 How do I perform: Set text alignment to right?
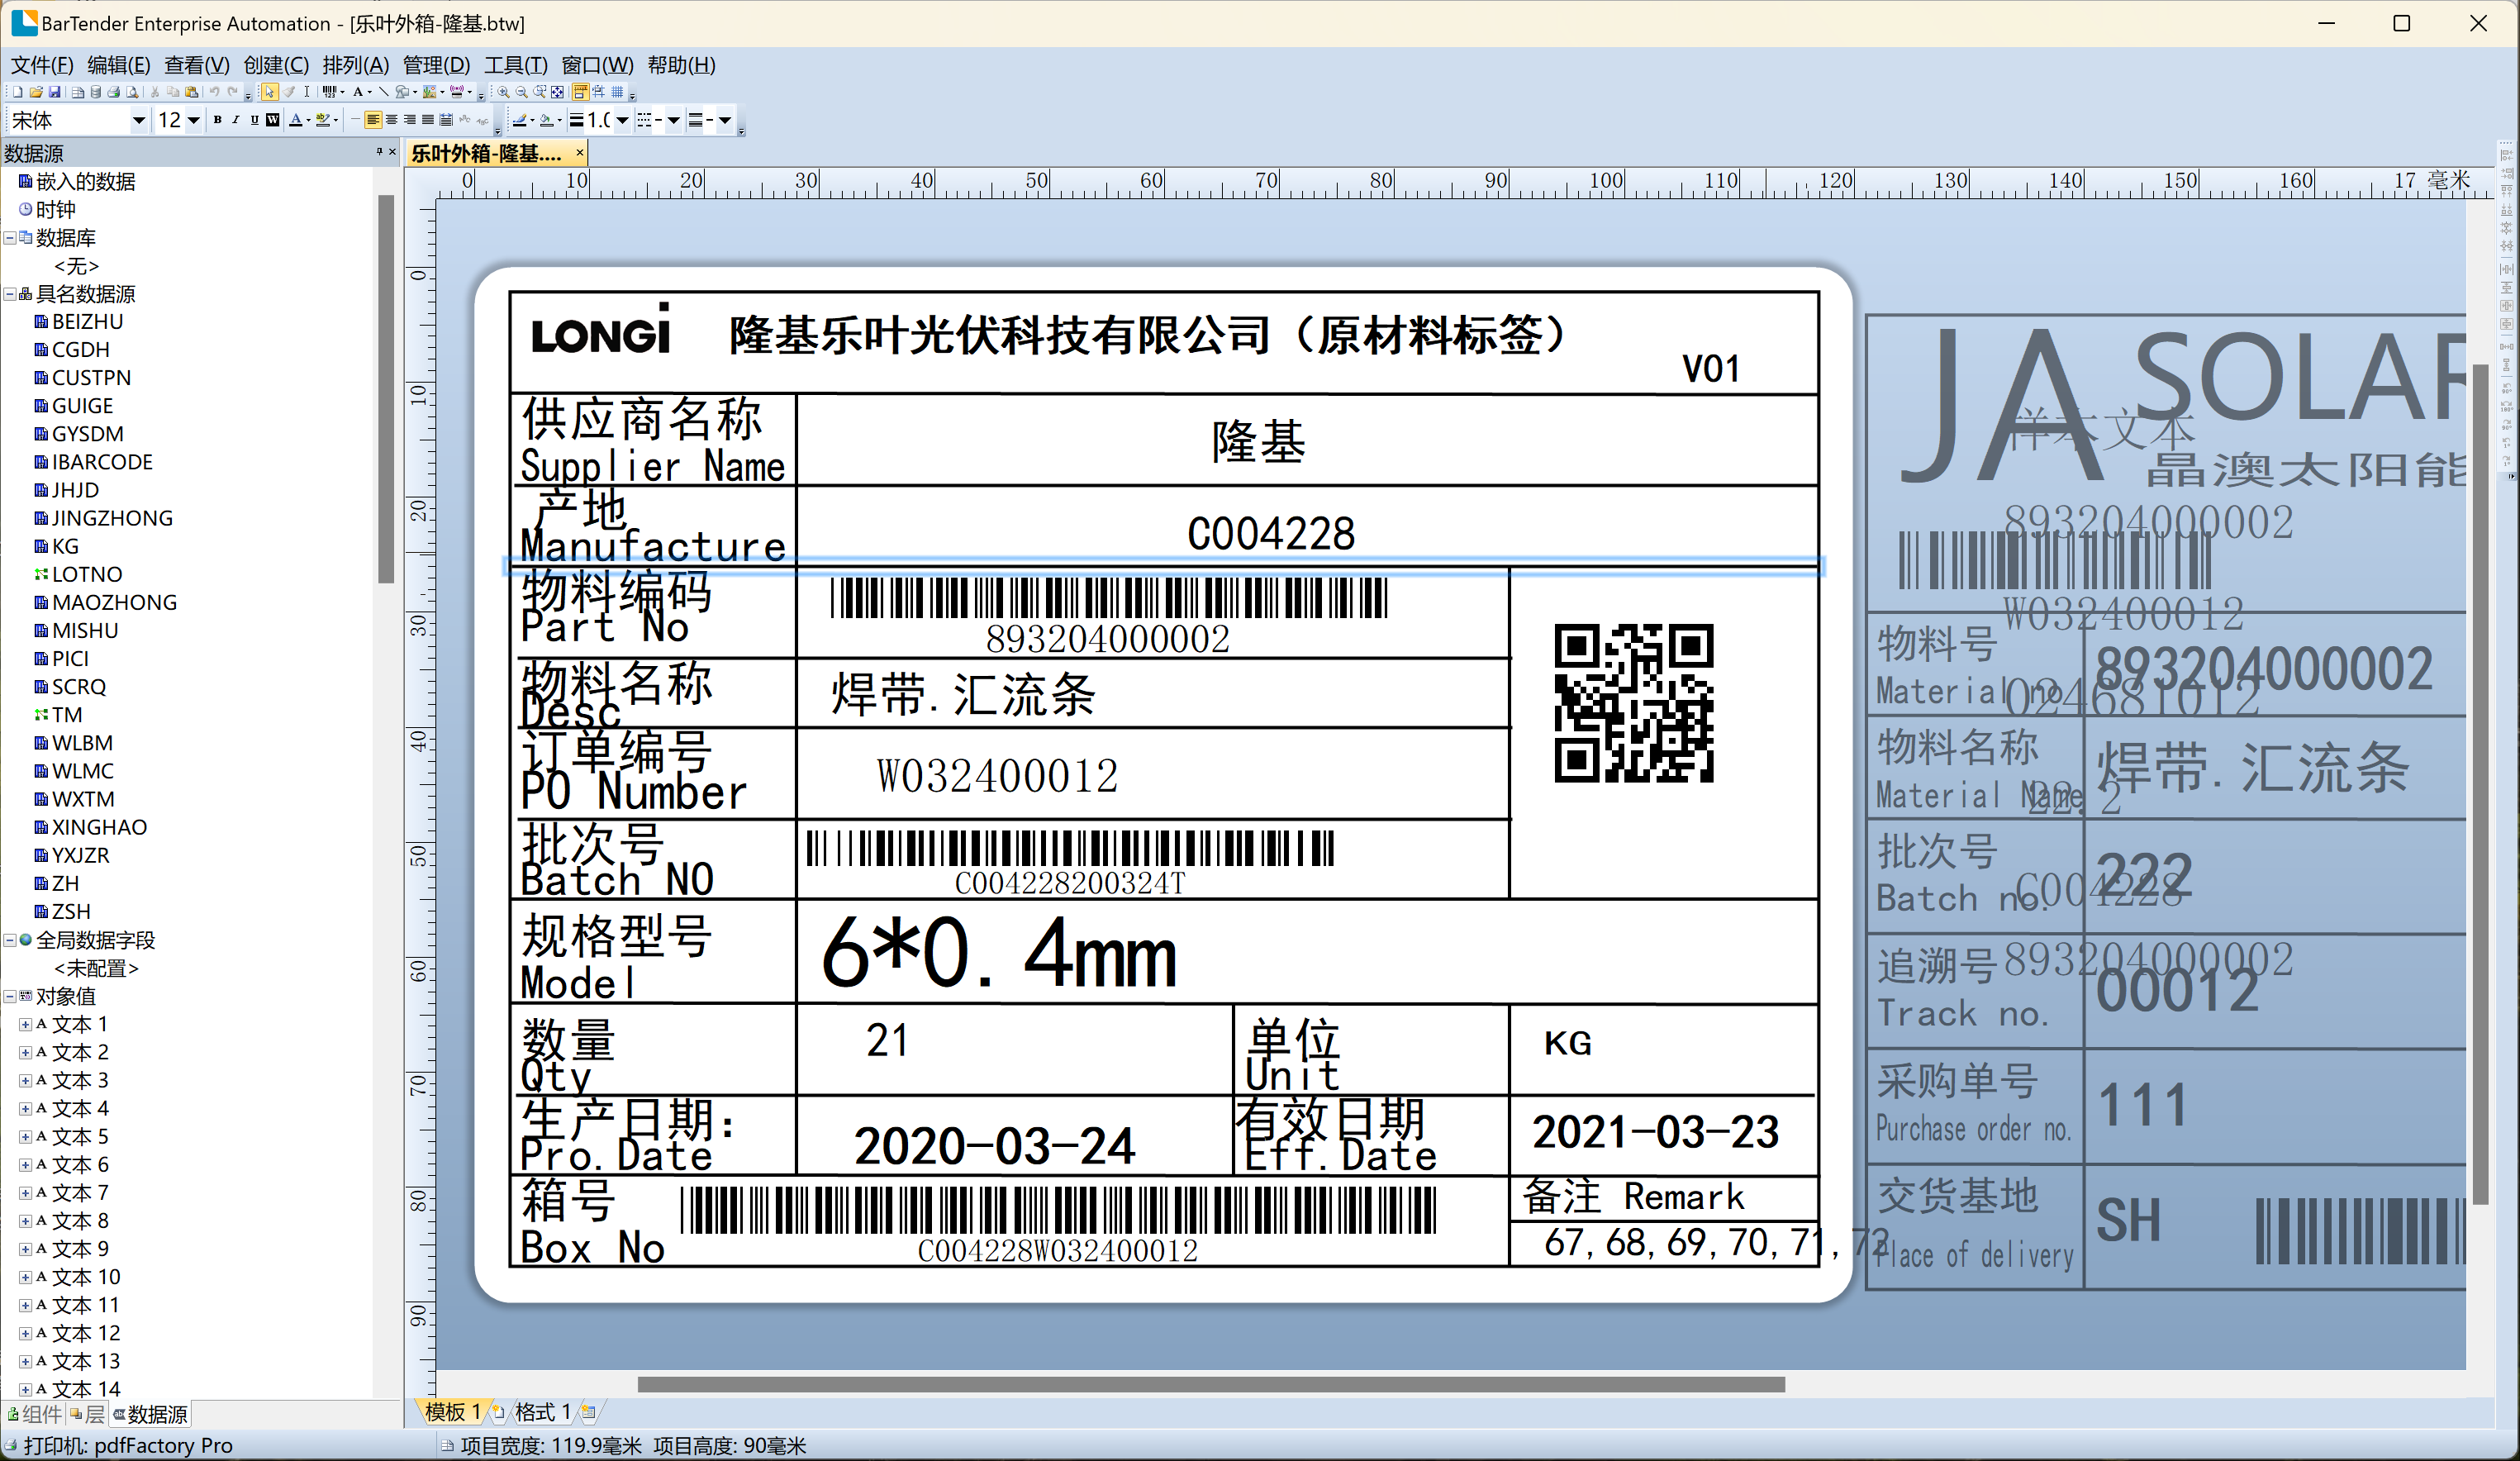tap(409, 120)
